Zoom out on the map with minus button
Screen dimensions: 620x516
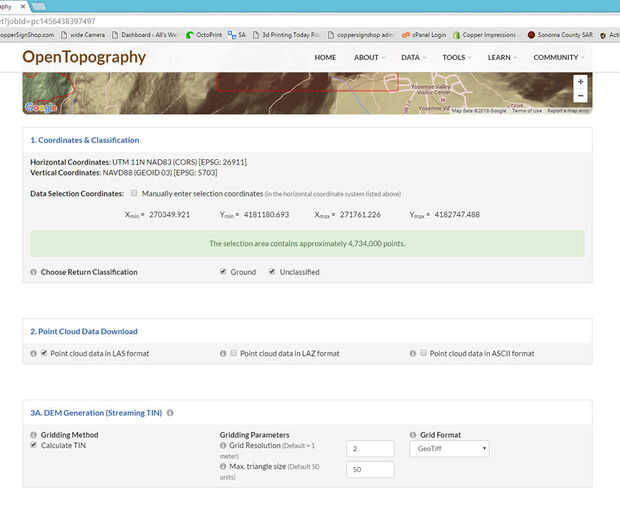580,95
